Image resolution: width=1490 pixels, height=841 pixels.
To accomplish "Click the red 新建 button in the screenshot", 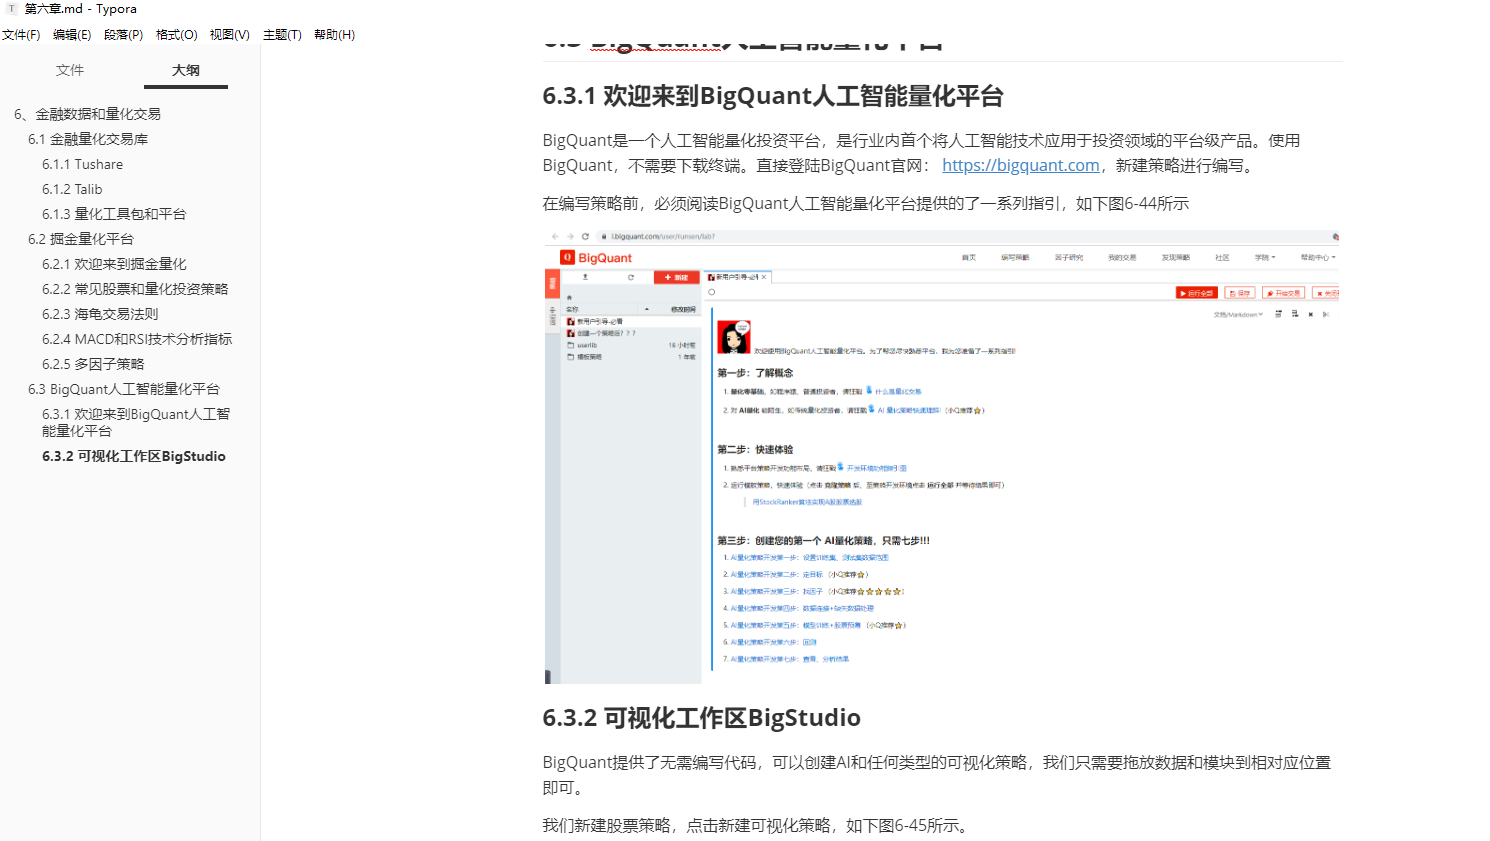I will pyautogui.click(x=676, y=277).
